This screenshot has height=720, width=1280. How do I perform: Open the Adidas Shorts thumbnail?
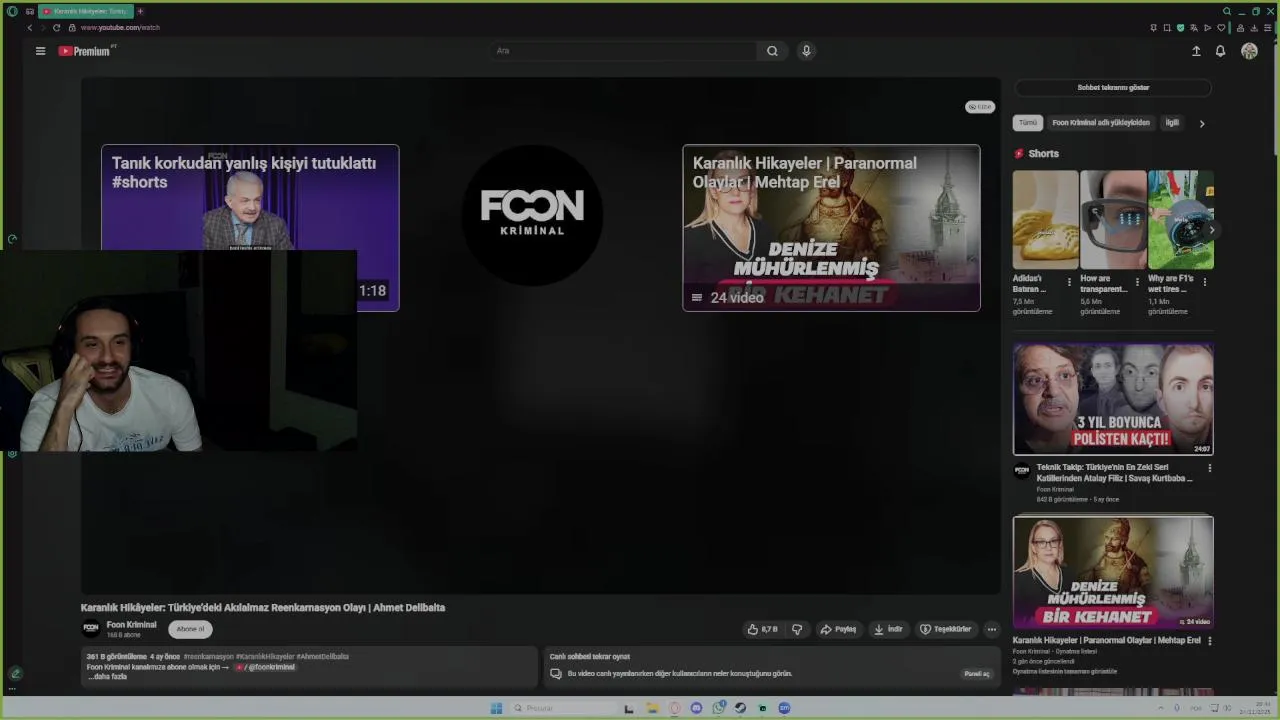pyautogui.click(x=1045, y=220)
